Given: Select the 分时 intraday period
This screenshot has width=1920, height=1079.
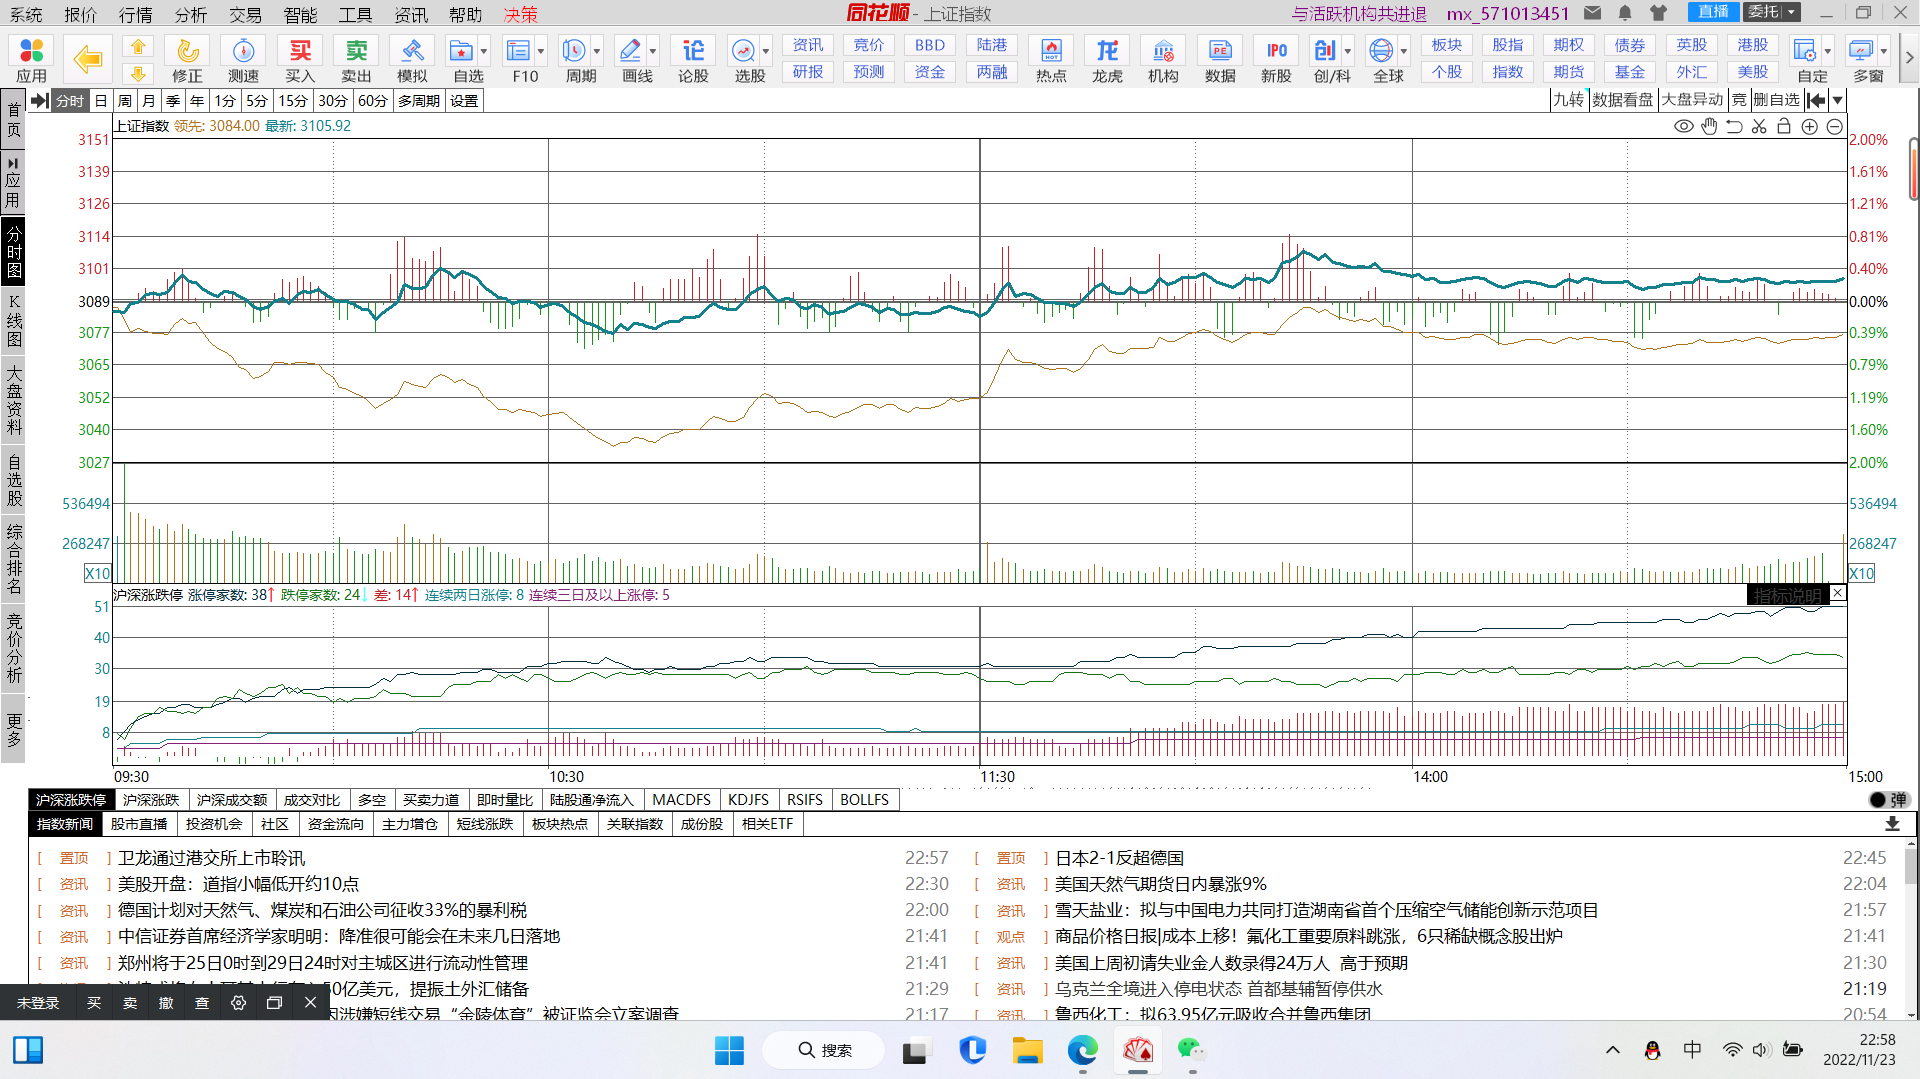Looking at the screenshot, I should coord(70,101).
